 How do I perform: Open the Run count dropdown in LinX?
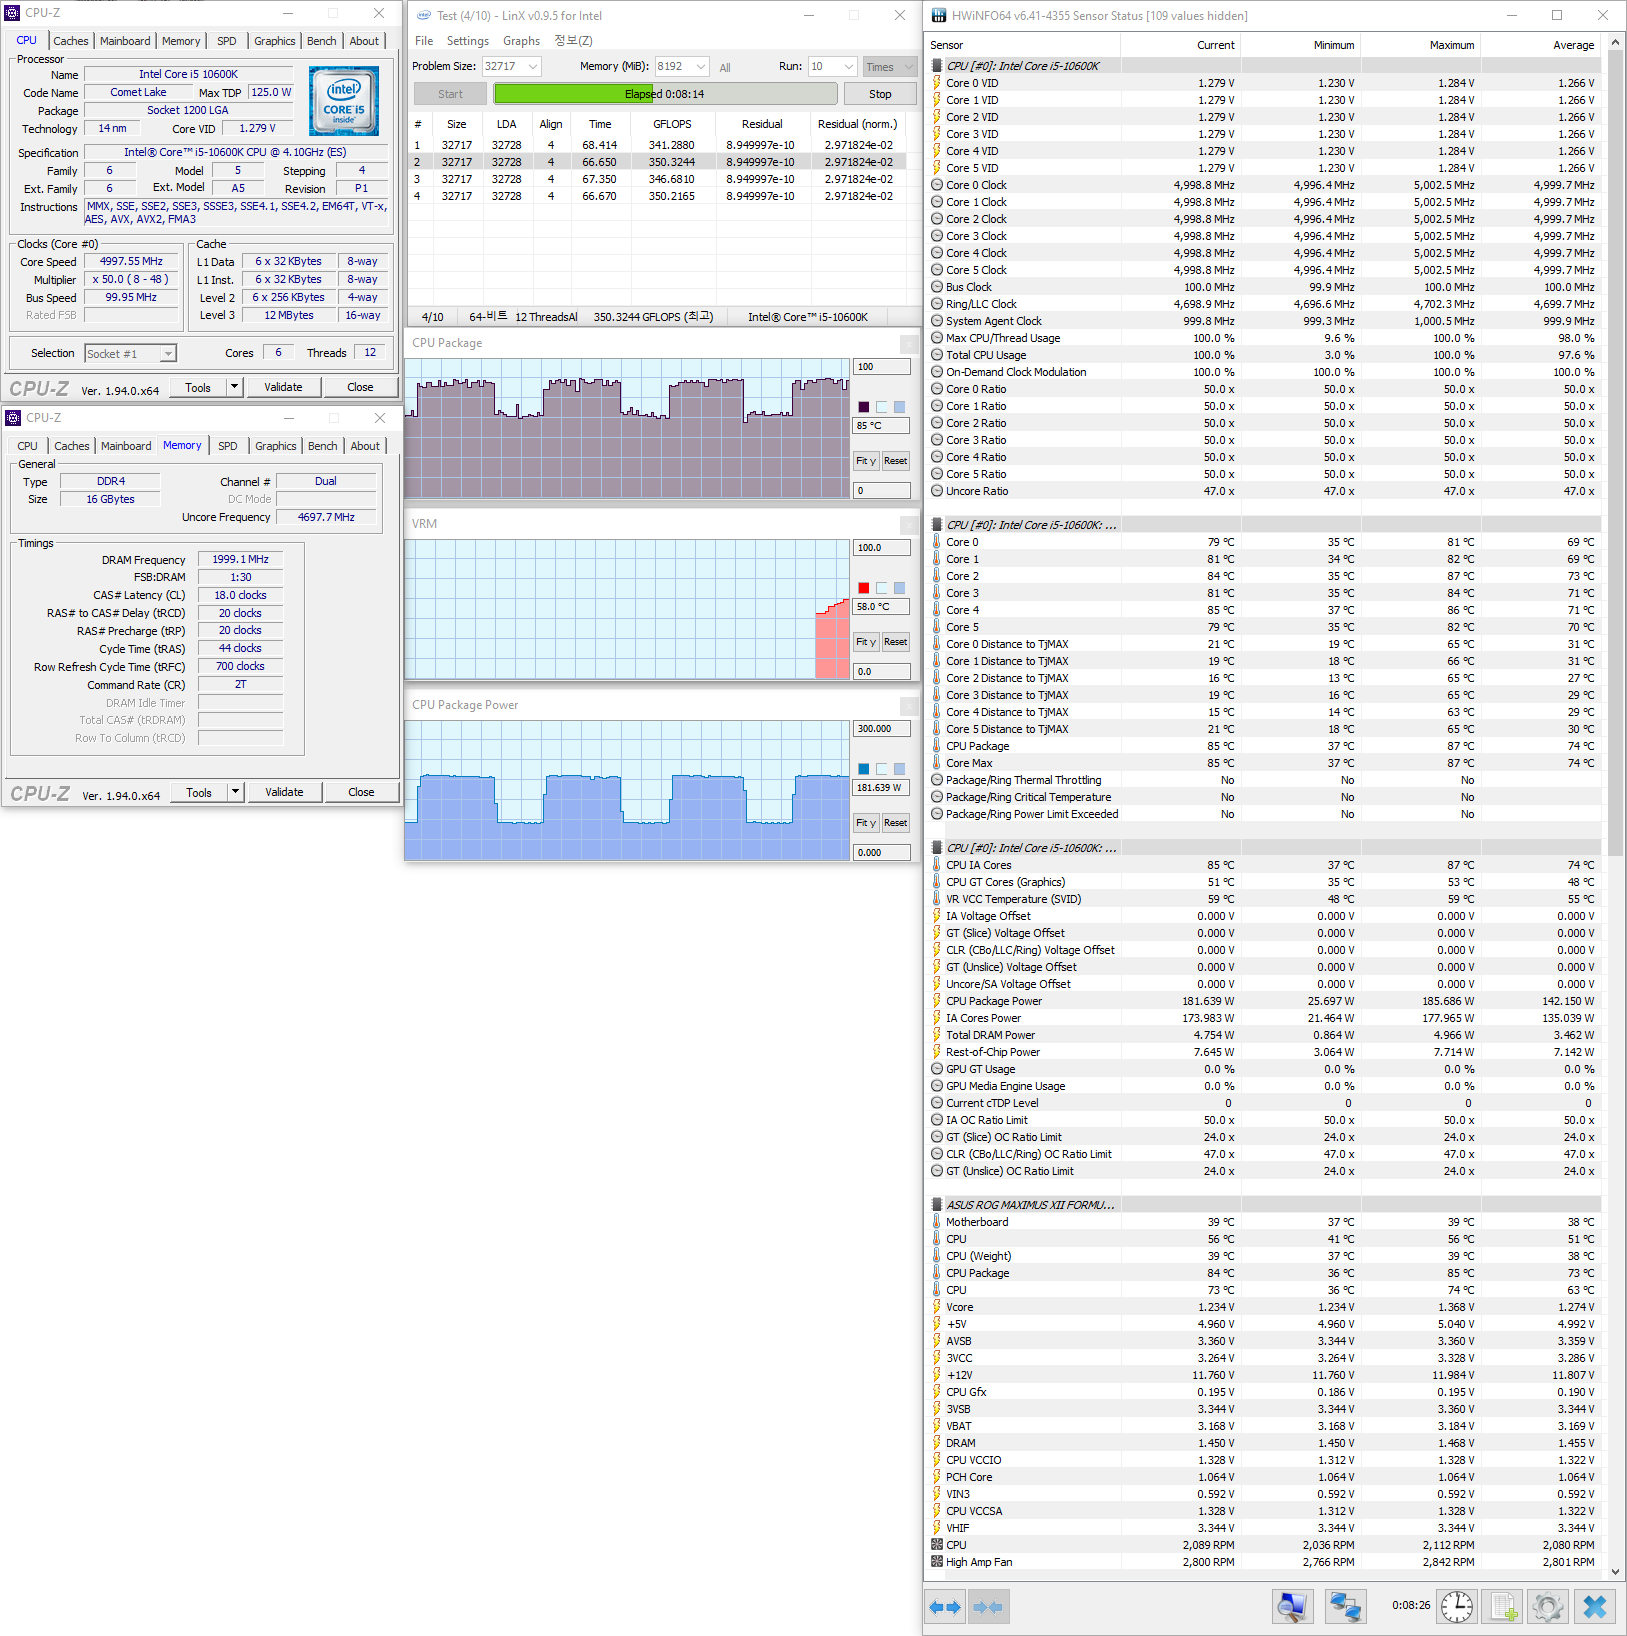(x=849, y=67)
